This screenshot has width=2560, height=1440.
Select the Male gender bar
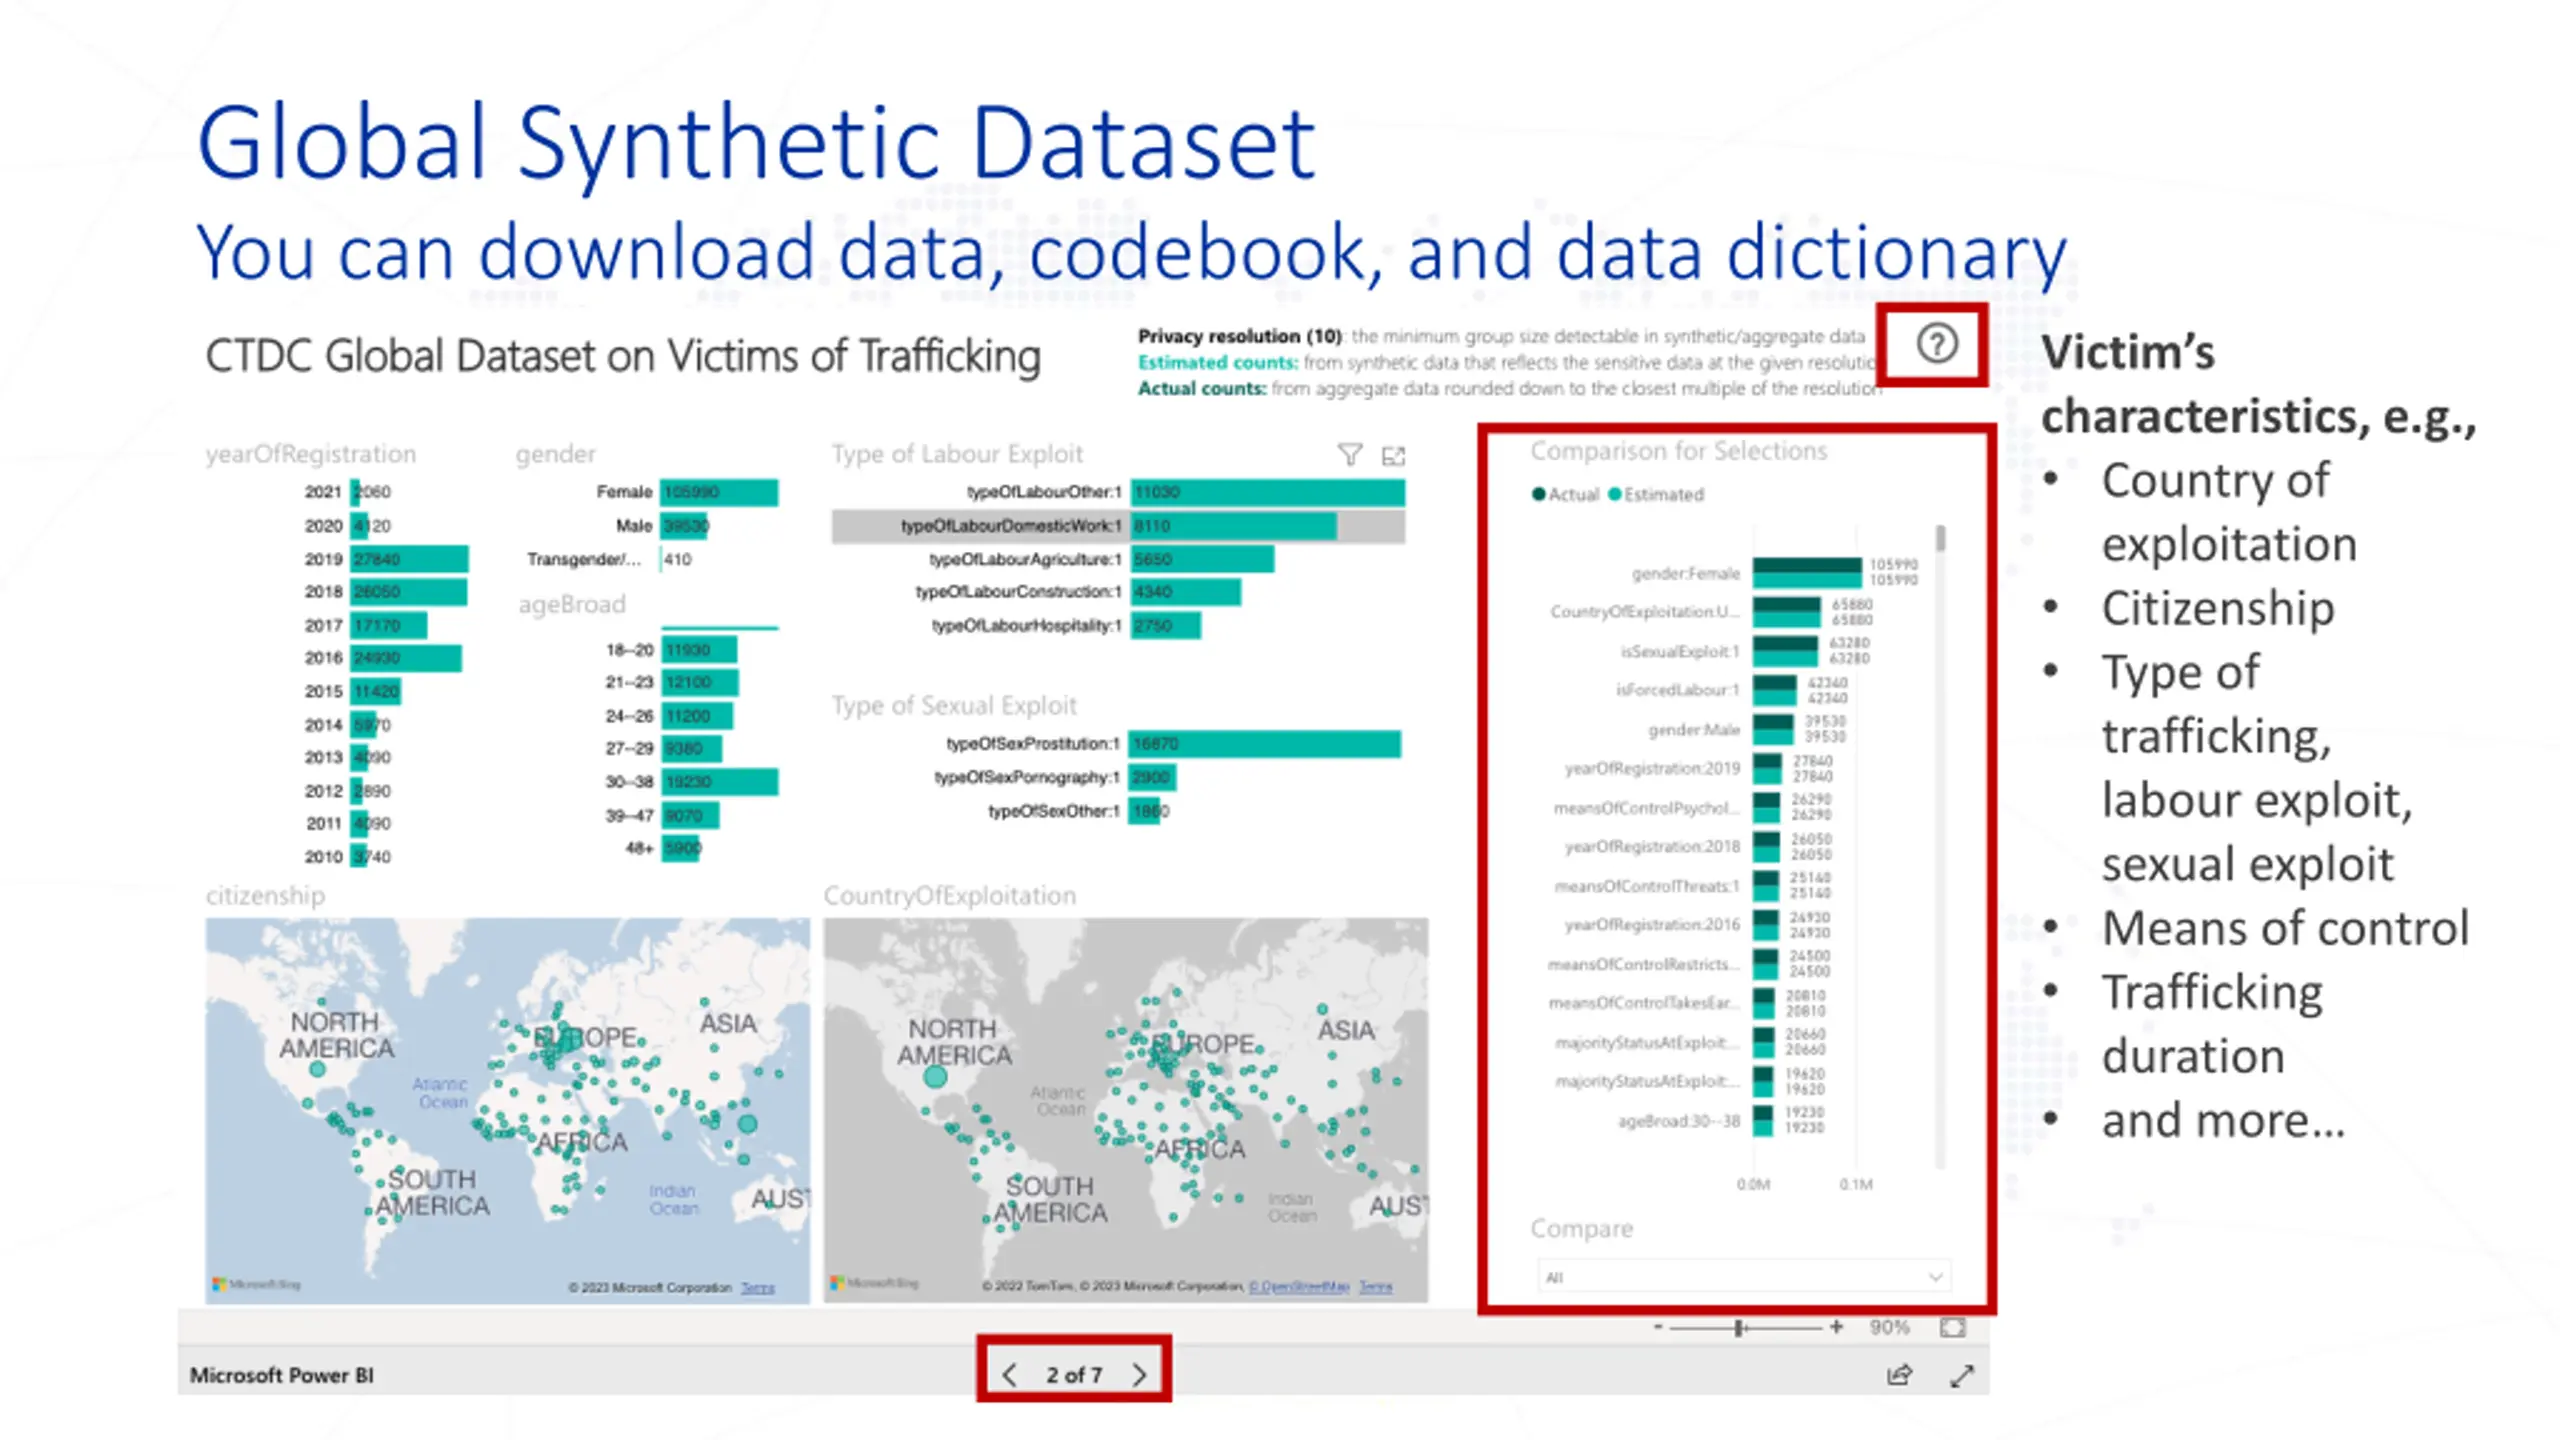coord(685,526)
